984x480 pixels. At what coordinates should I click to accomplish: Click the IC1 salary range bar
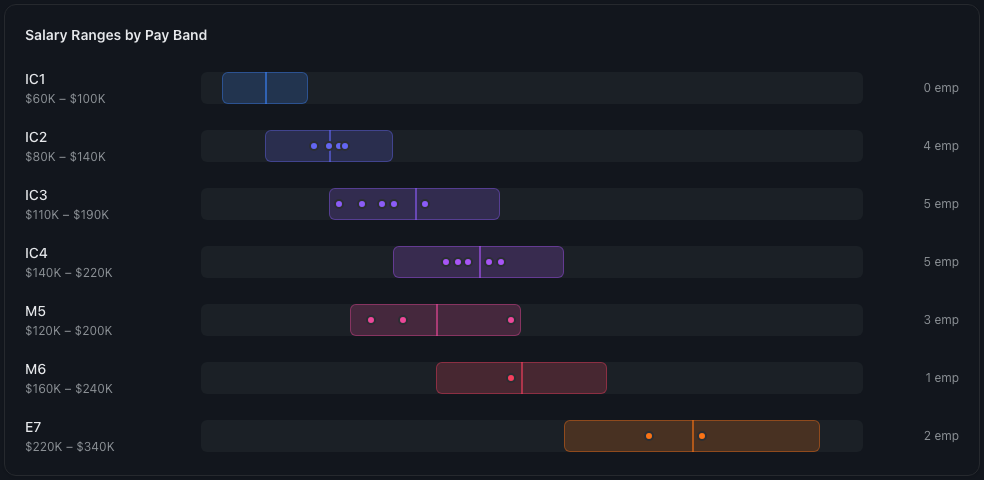(285, 88)
